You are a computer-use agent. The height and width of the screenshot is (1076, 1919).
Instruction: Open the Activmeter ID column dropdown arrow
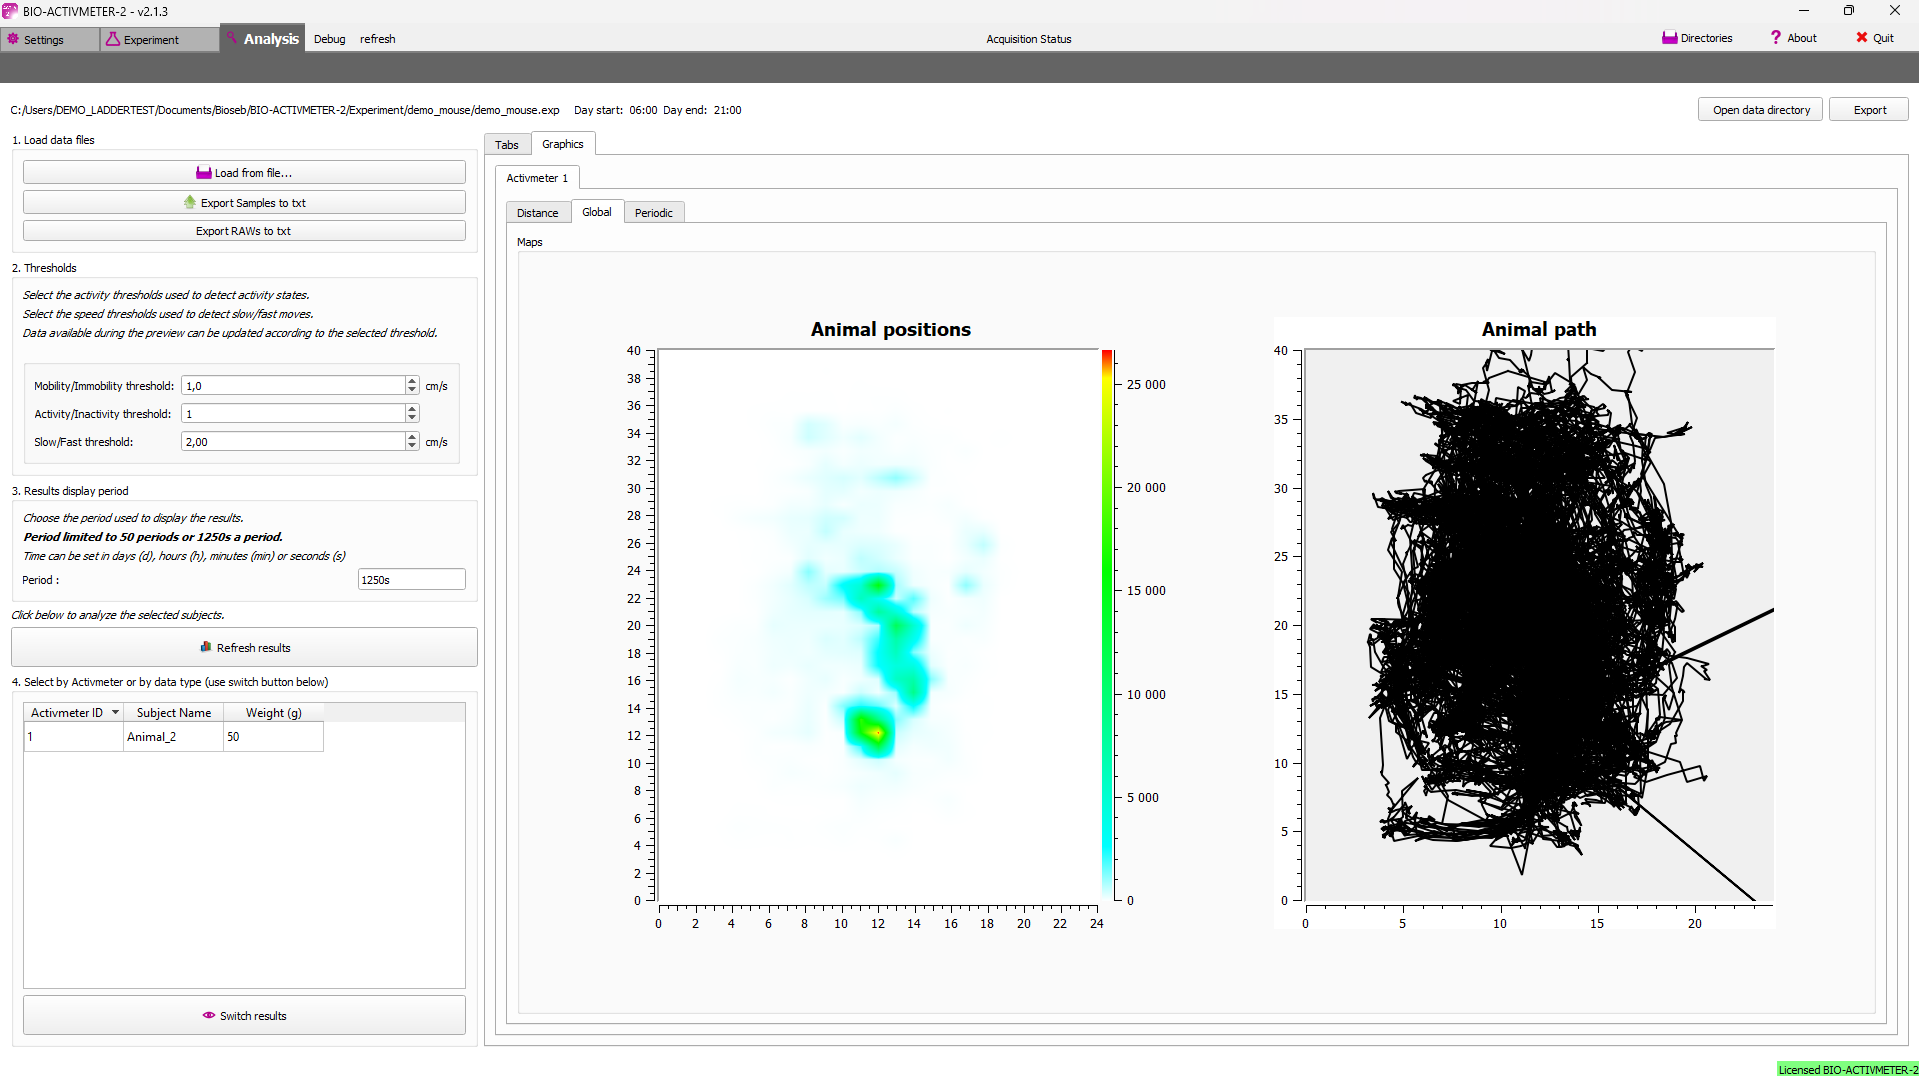point(116,712)
